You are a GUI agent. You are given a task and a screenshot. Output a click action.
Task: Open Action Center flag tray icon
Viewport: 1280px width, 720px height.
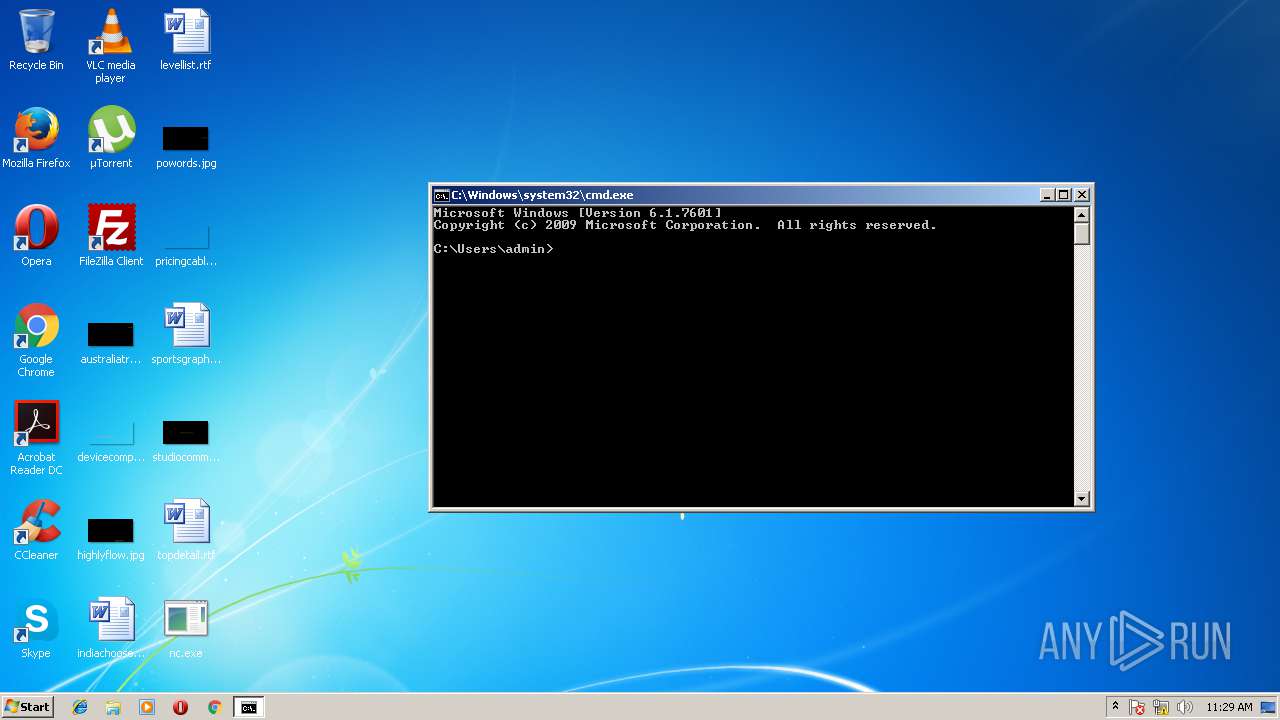(1137, 707)
